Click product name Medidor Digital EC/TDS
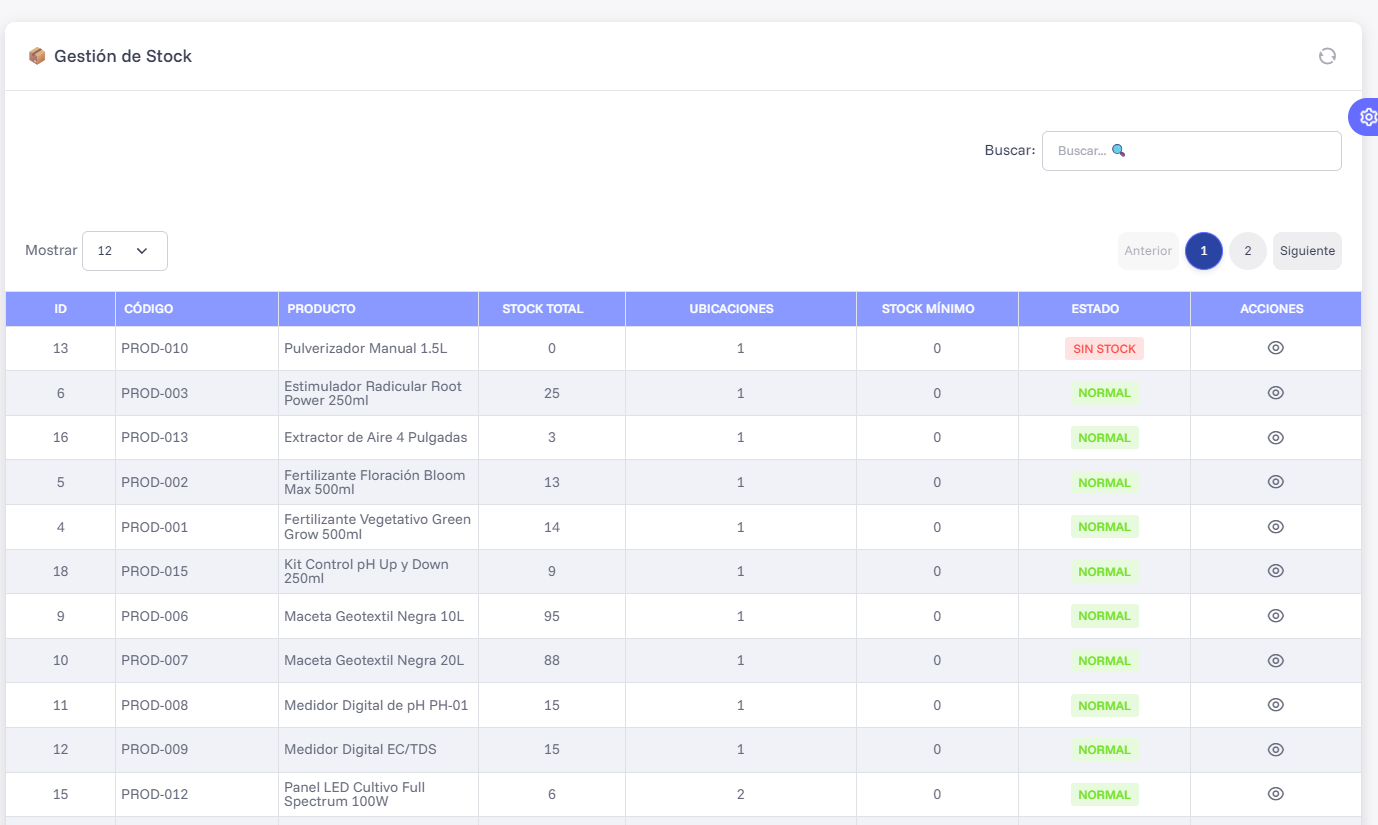The width and height of the screenshot is (1378, 825). [x=360, y=750]
